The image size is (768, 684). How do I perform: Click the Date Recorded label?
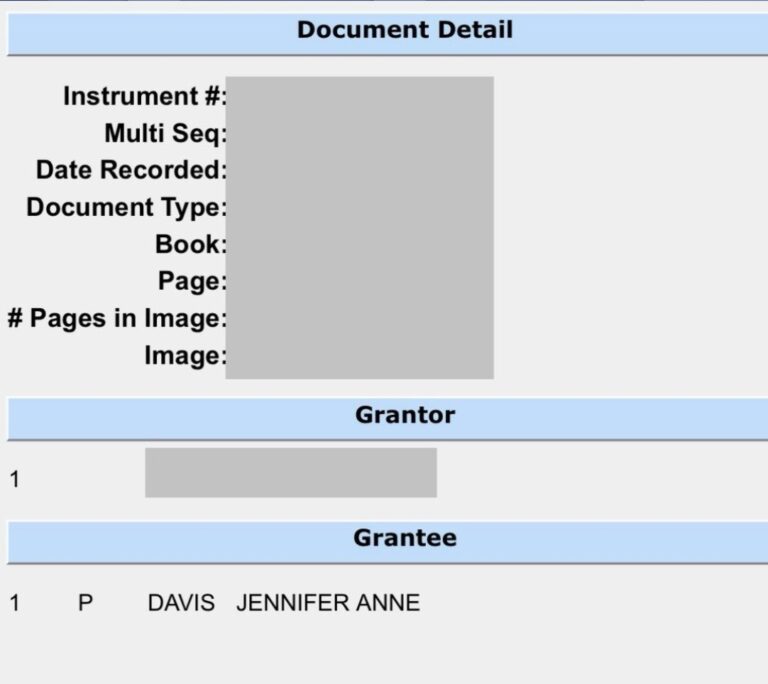pos(131,170)
